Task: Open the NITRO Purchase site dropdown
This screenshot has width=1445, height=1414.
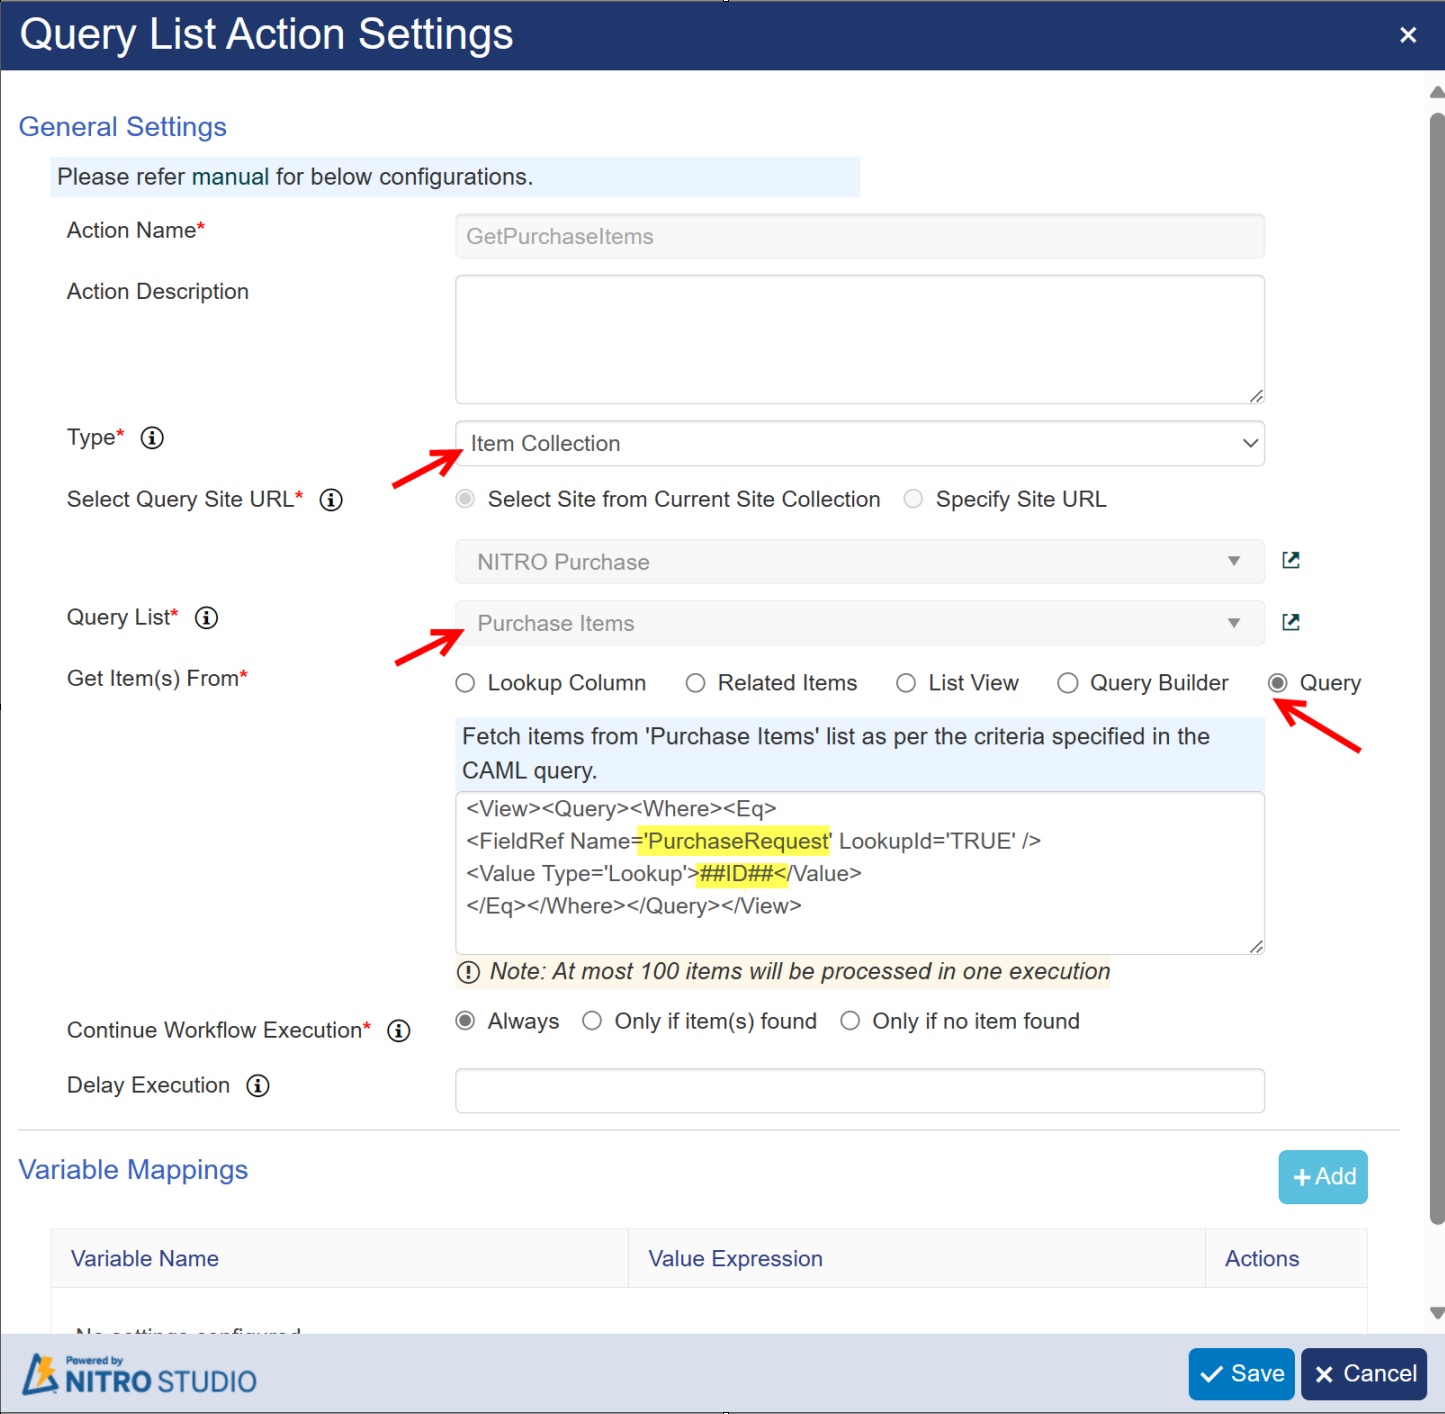Action: 860,562
